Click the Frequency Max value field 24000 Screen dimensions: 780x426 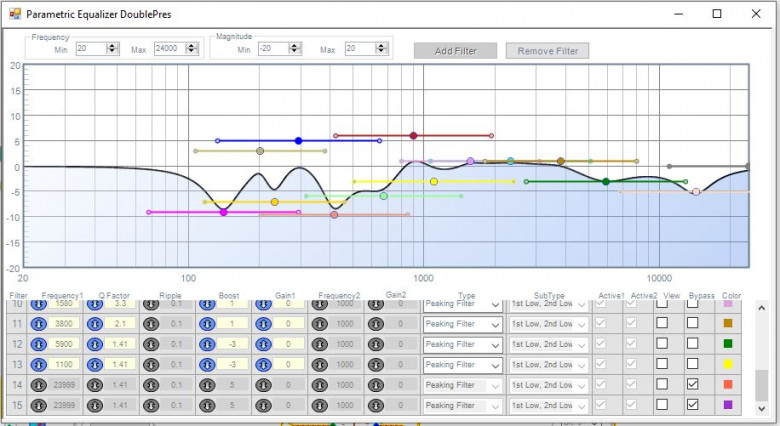coord(170,48)
